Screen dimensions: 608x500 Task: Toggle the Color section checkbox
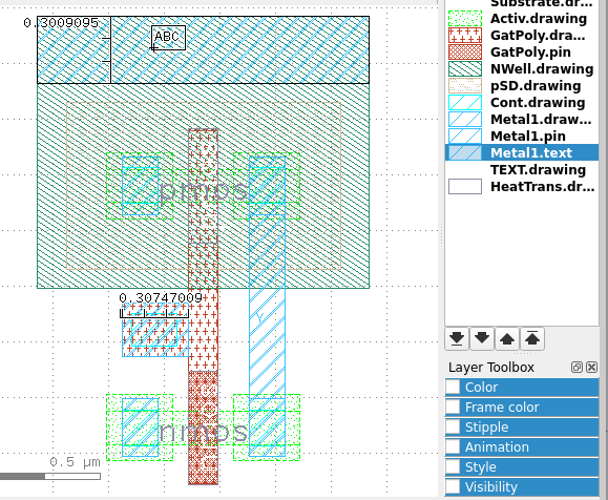point(454,387)
